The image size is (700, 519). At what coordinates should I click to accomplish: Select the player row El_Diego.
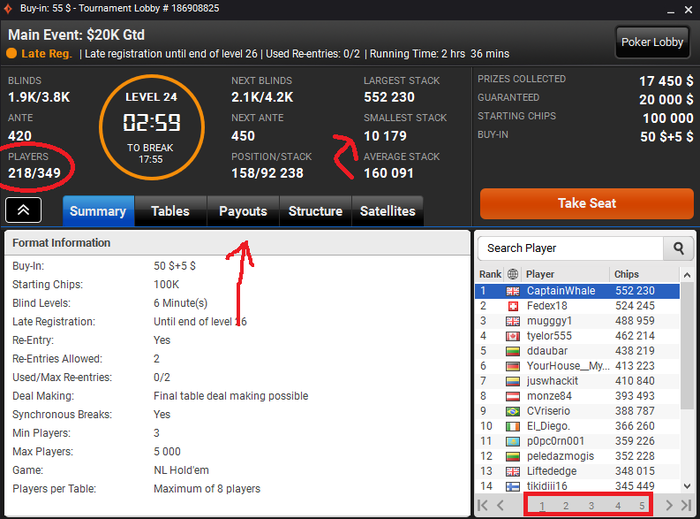578,426
